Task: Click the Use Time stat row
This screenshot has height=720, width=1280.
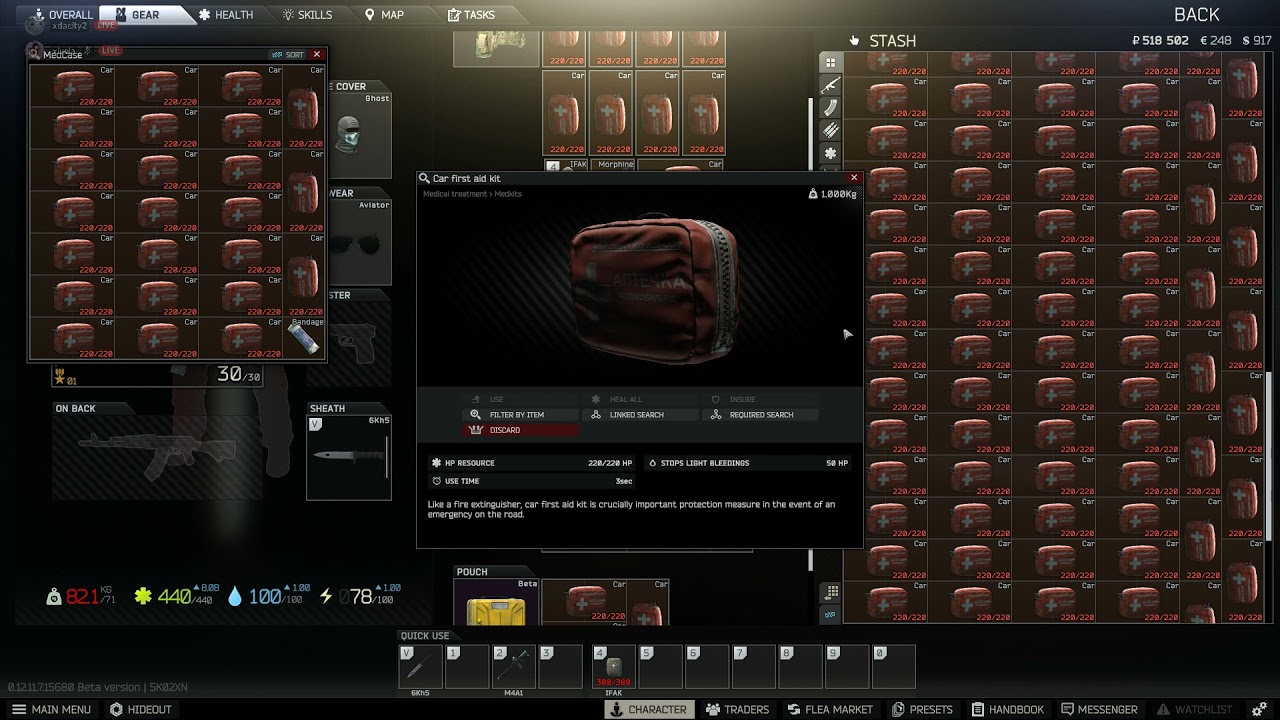Action: point(532,481)
